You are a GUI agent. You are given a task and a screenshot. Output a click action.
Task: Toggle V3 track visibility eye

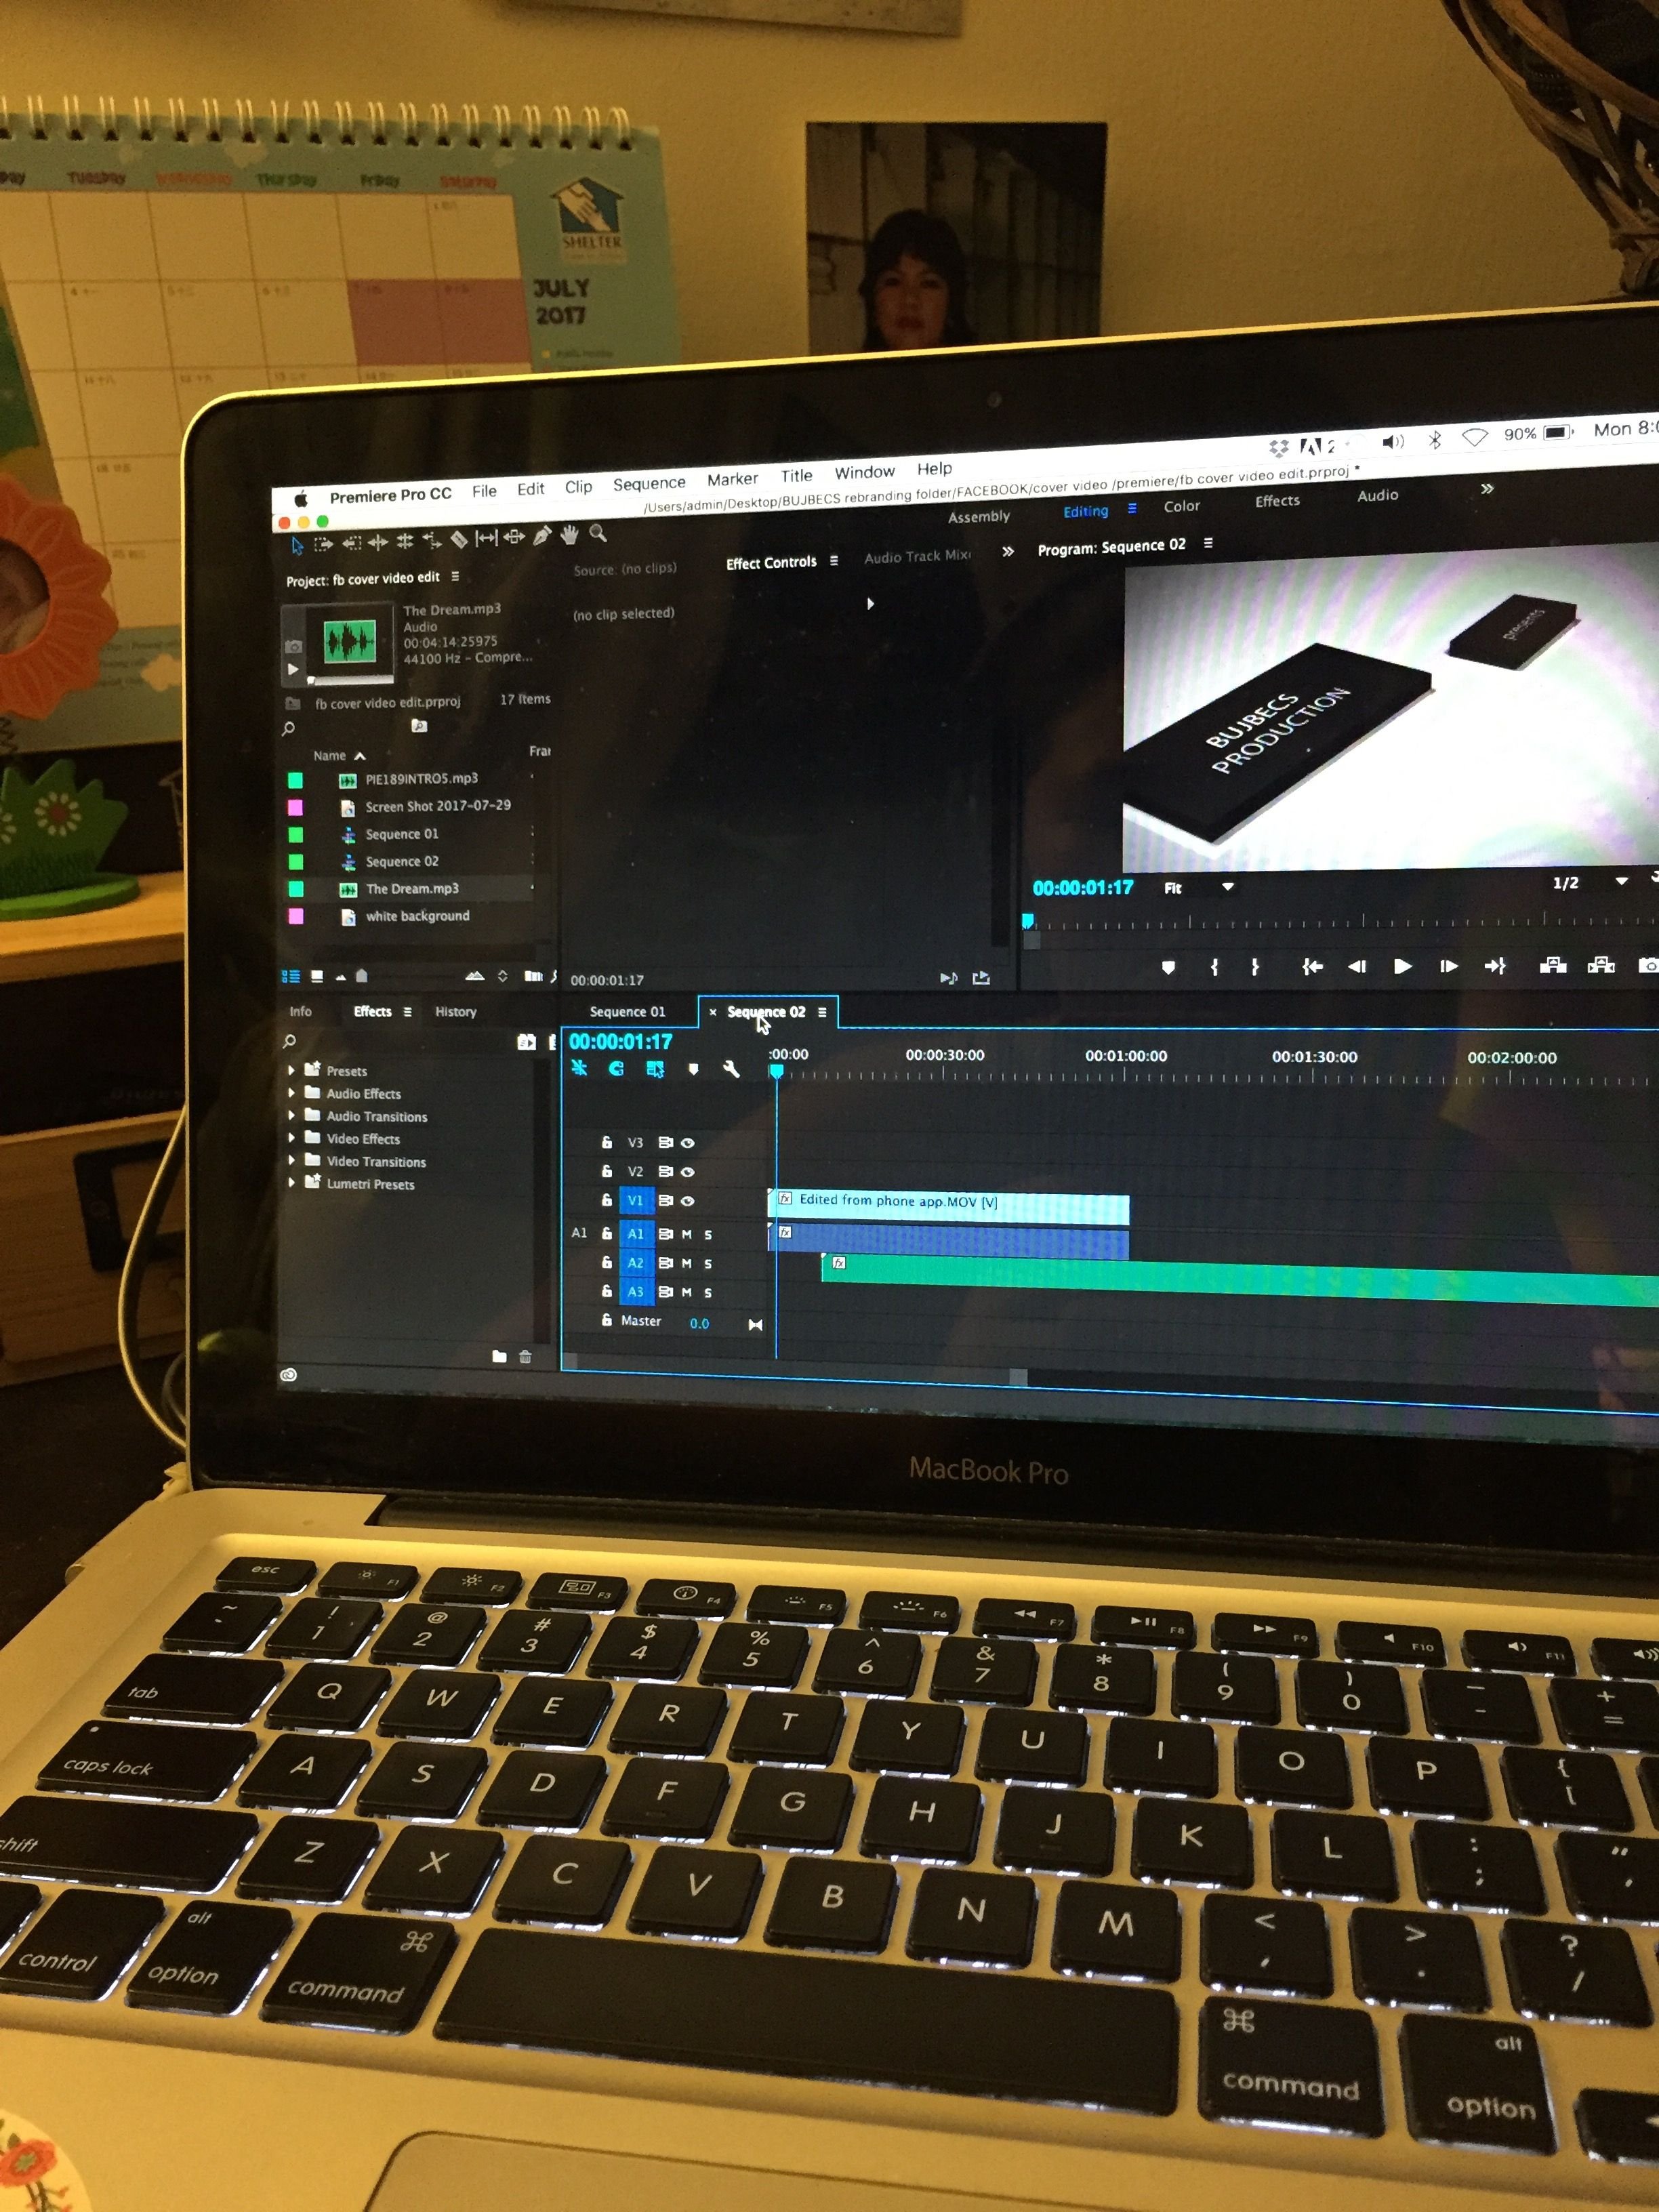[688, 1142]
